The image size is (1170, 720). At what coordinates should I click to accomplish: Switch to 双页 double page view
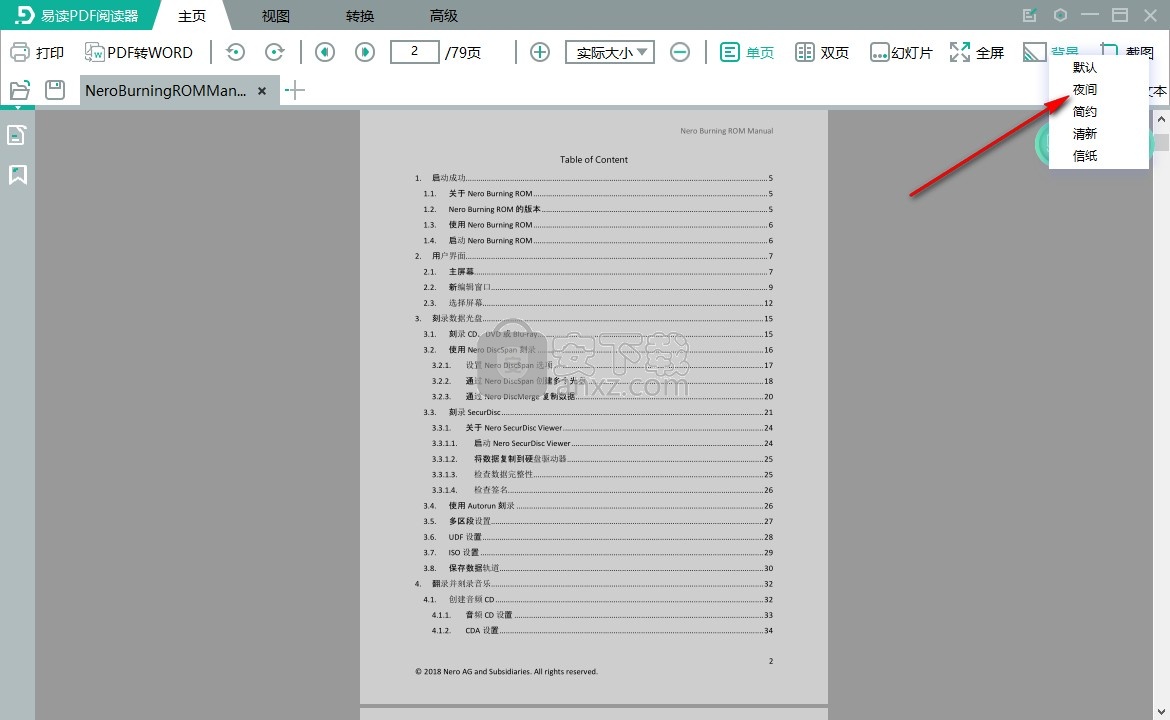click(822, 52)
